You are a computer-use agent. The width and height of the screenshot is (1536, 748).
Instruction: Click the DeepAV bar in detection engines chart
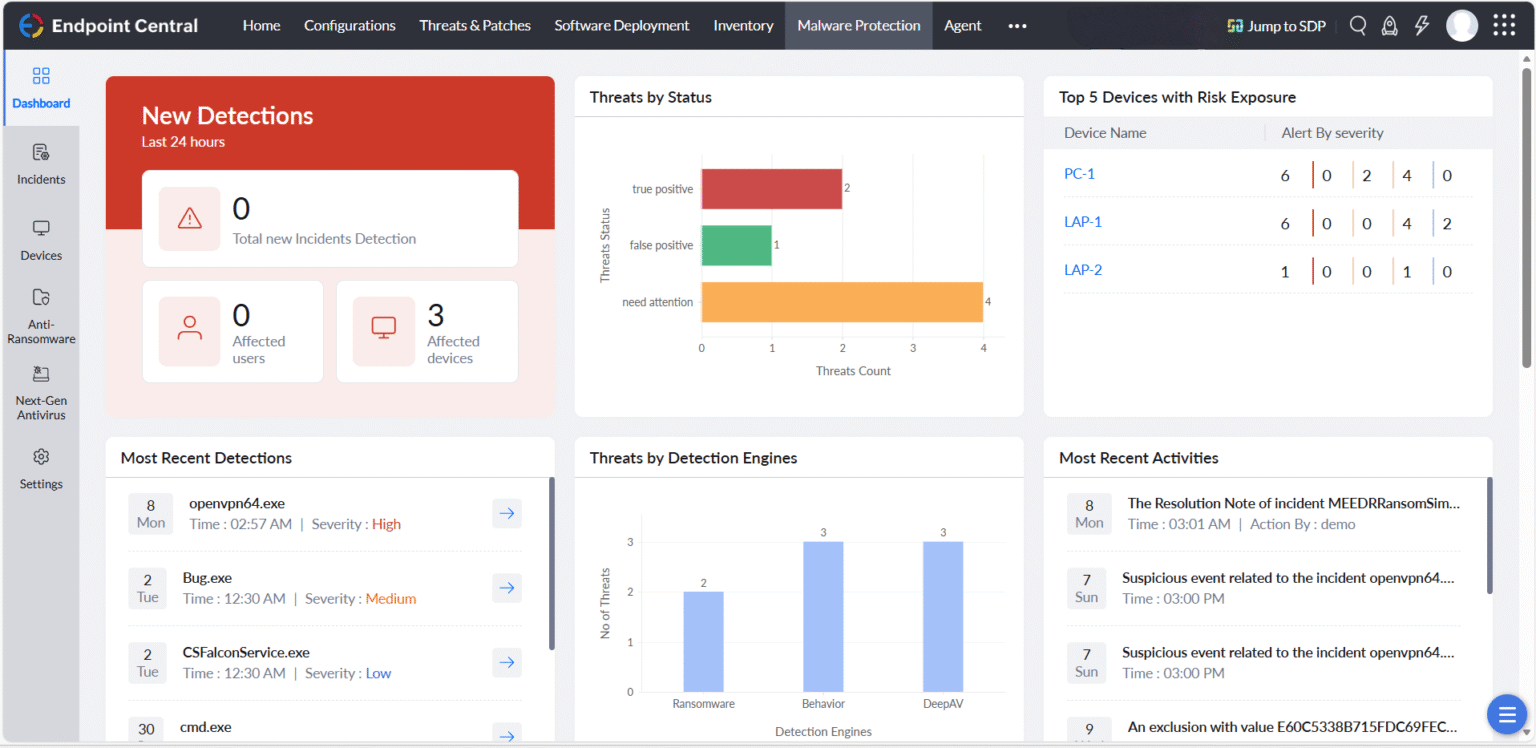click(x=943, y=617)
